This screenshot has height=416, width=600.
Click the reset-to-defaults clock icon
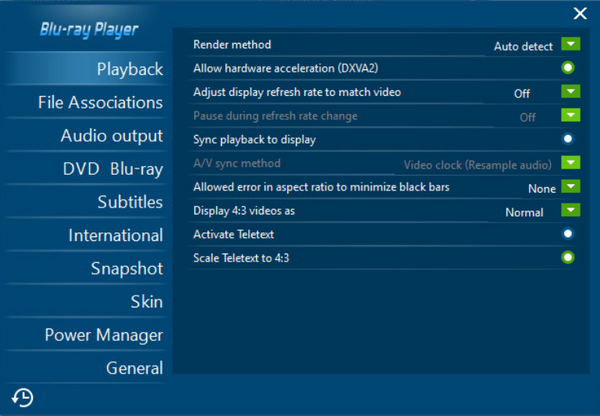pyautogui.click(x=23, y=397)
